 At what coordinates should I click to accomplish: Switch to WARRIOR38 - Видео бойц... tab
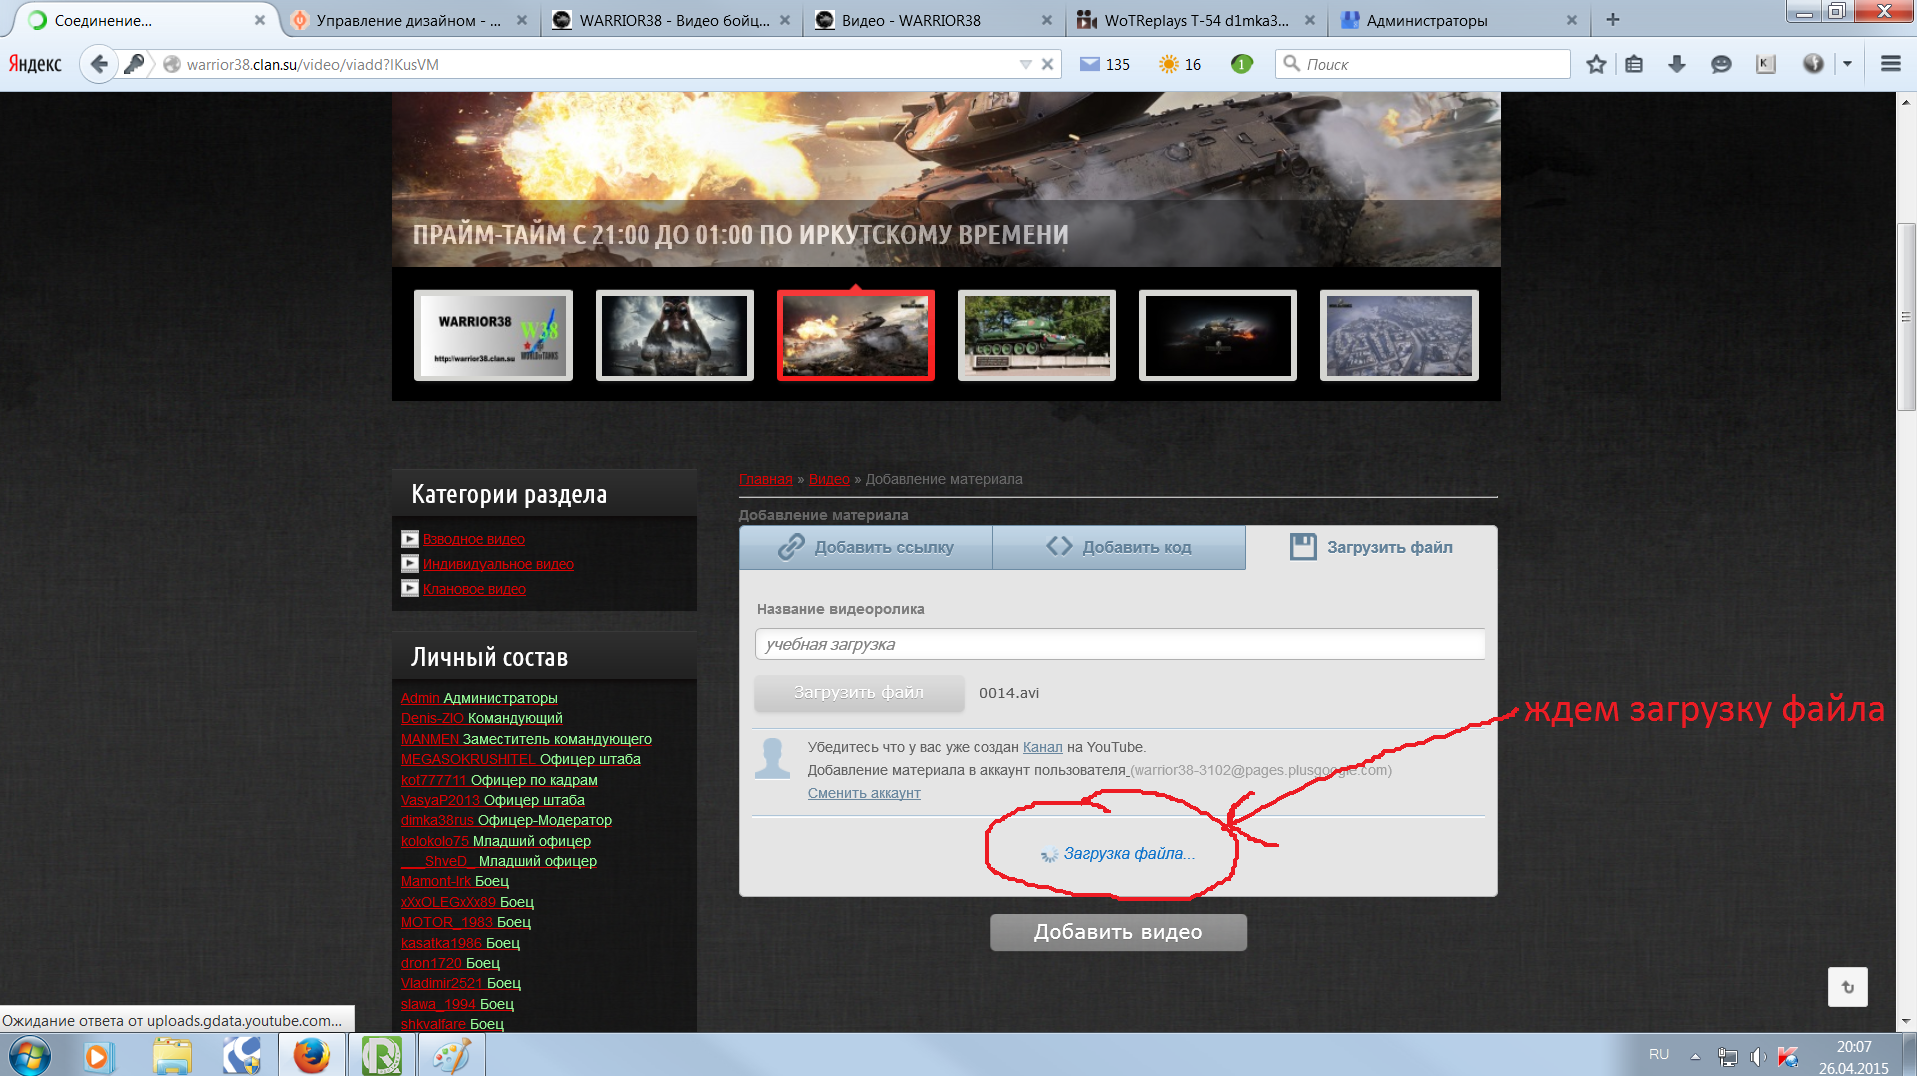pyautogui.click(x=672, y=20)
